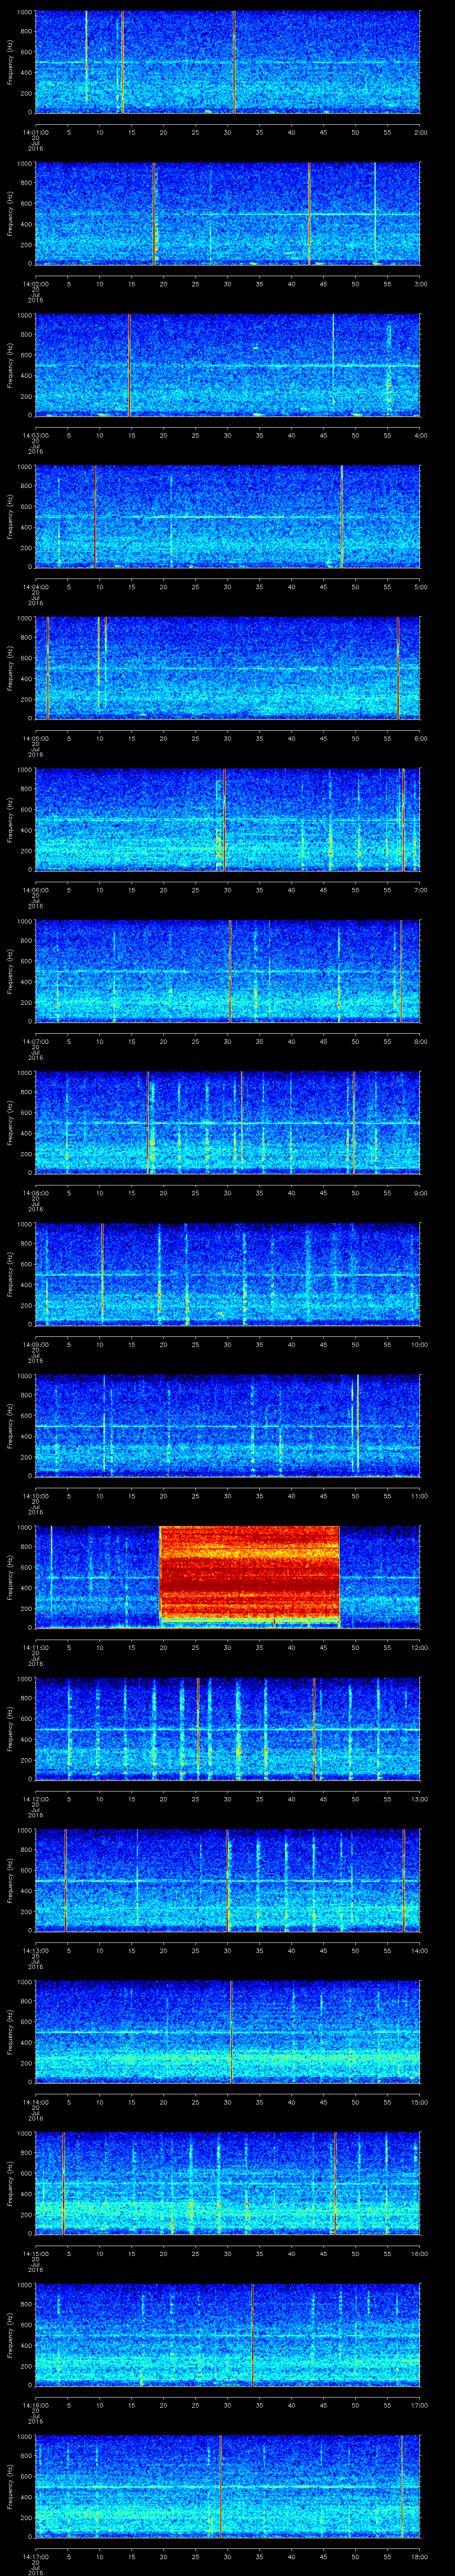This screenshot has height=2576, width=455.
Task: Click the '14:01:00' start time label
Action: [x=35, y=132]
